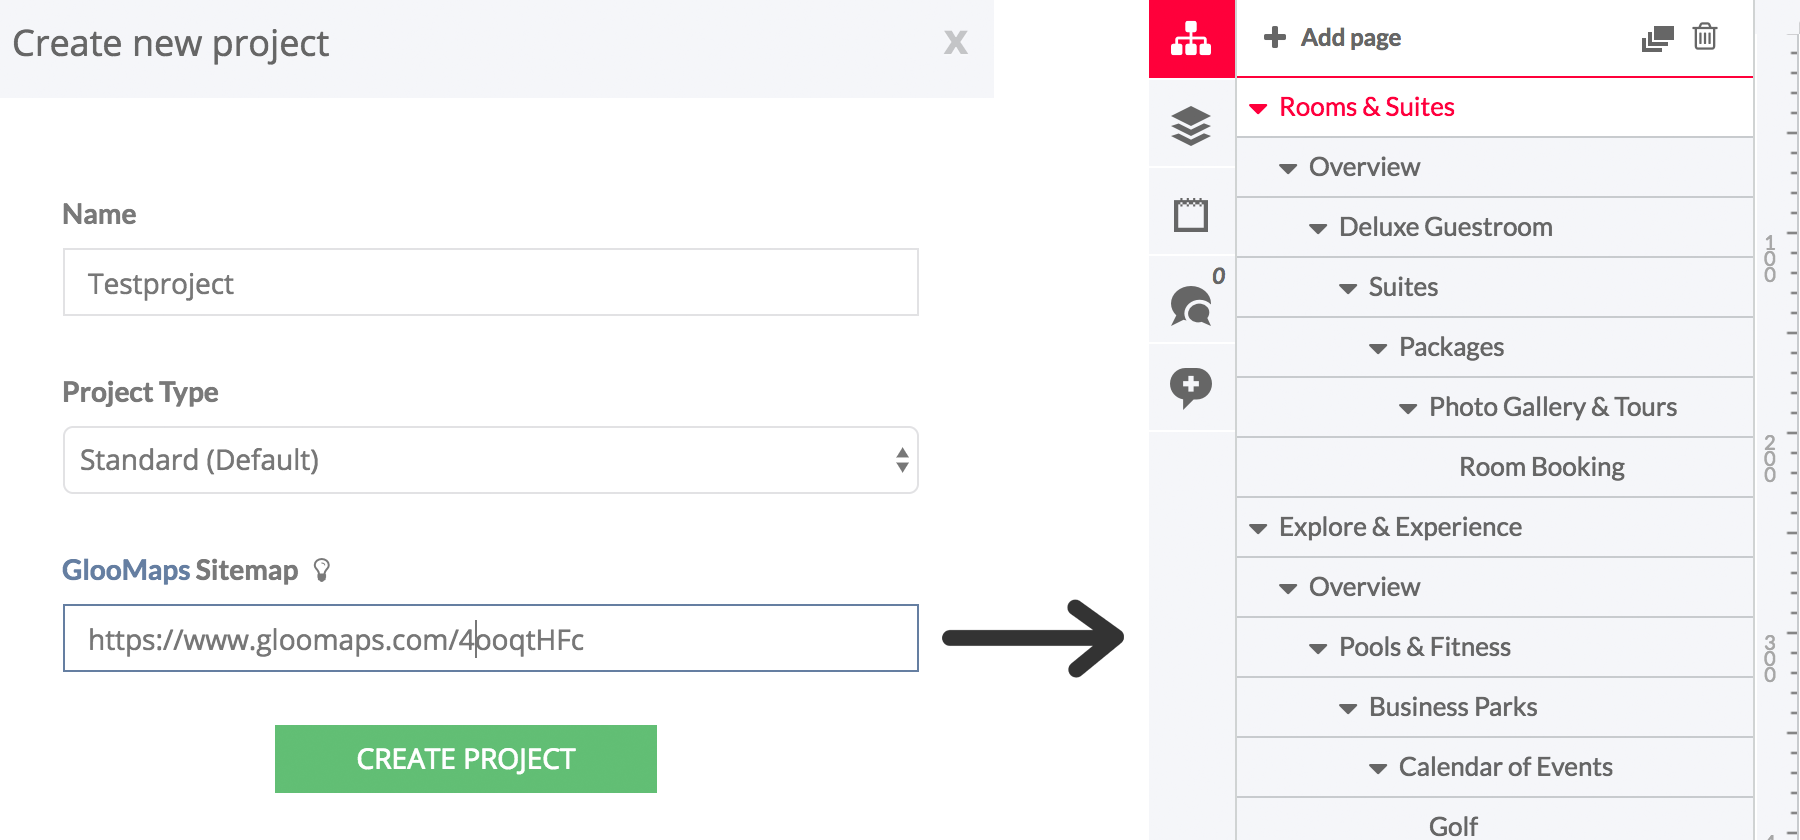
Task: Click the GlooMaps Sitemap URL field
Action: point(491,638)
